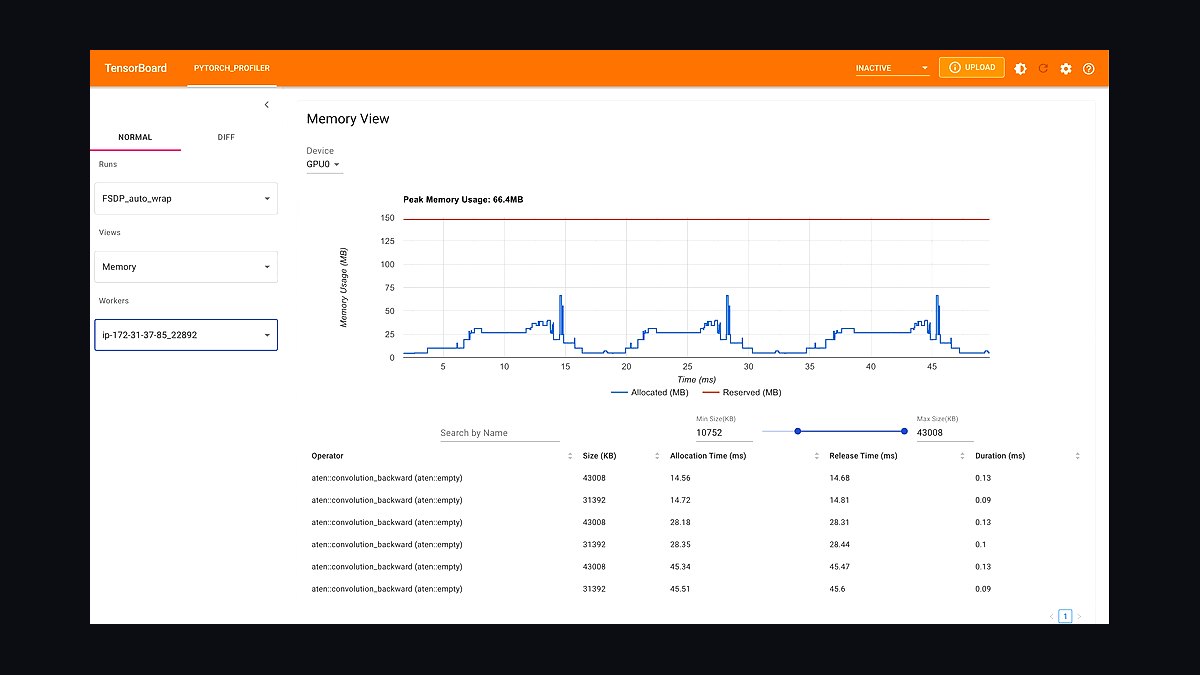Click the Operator column header

pos(327,456)
